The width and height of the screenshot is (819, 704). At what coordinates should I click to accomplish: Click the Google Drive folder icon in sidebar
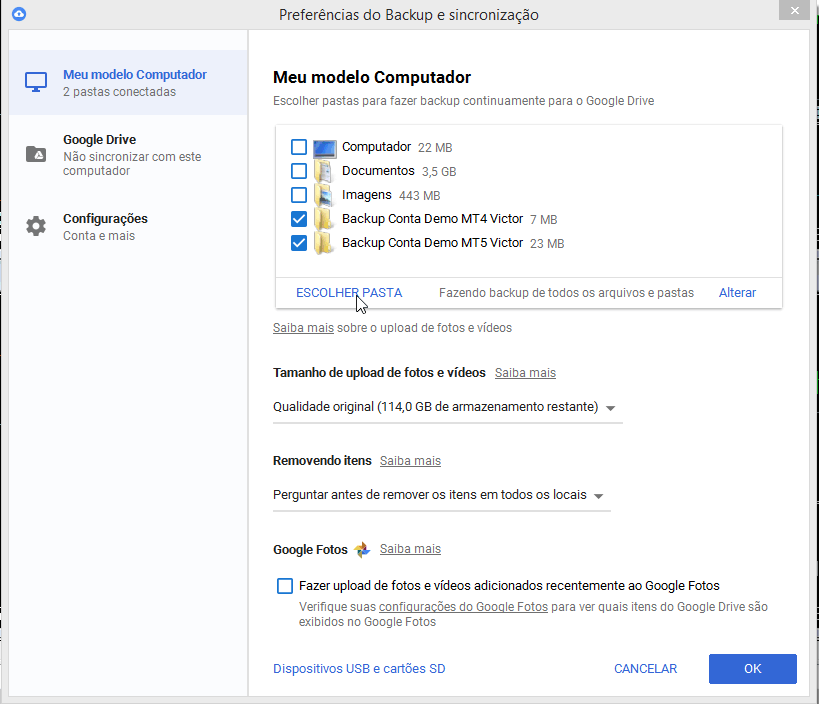(x=36, y=154)
